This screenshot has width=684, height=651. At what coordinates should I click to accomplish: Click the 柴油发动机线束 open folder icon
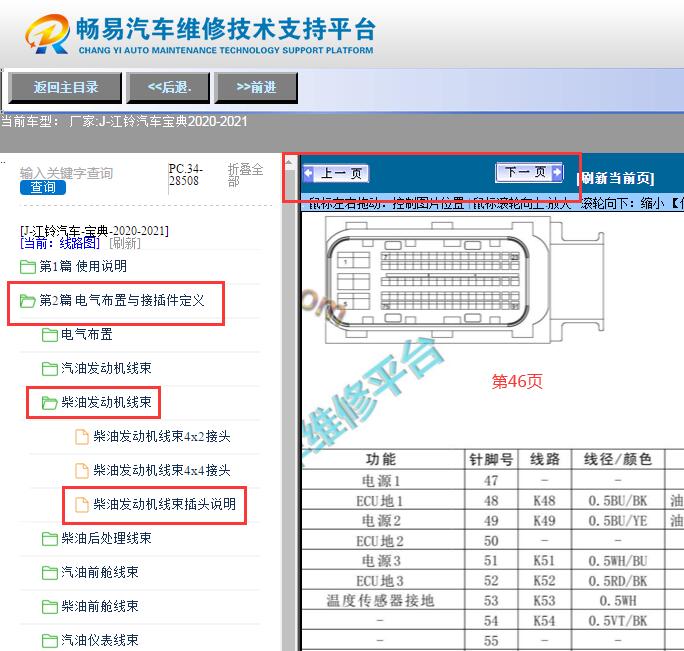(x=50, y=403)
